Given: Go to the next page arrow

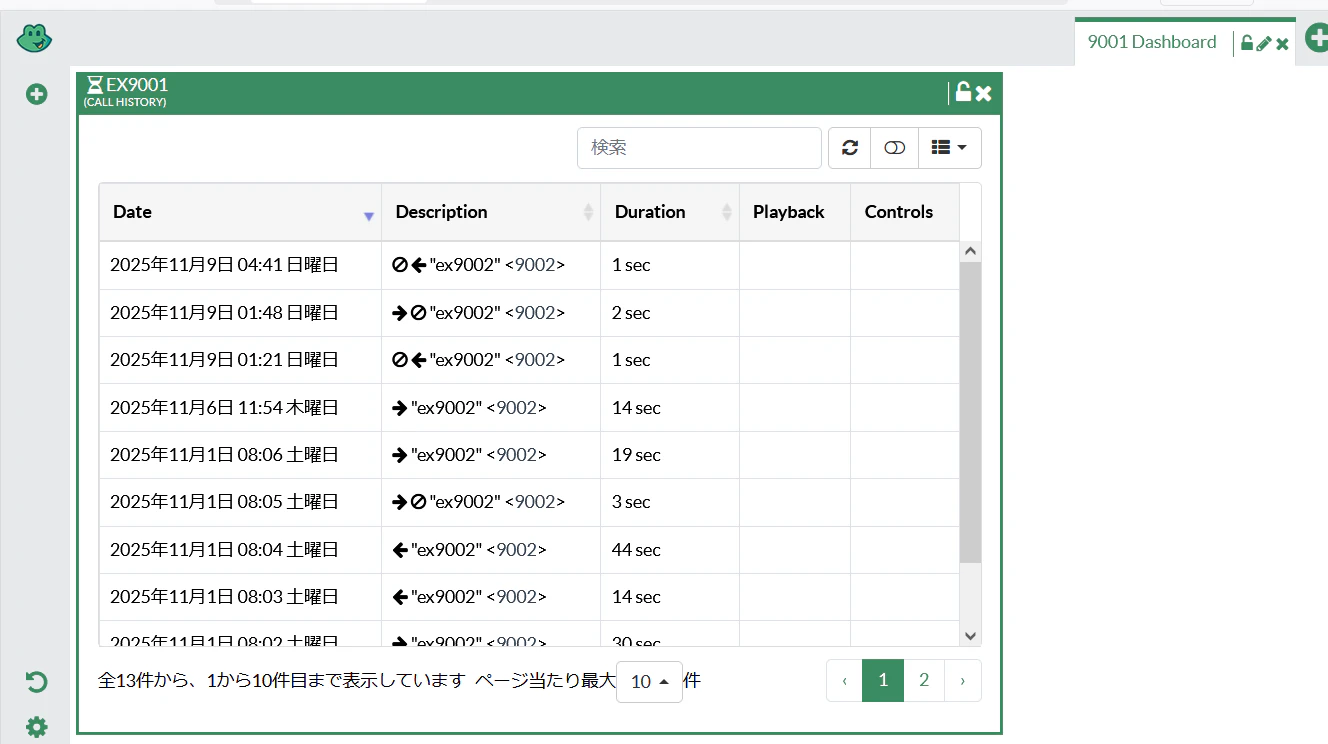Looking at the screenshot, I should [963, 681].
